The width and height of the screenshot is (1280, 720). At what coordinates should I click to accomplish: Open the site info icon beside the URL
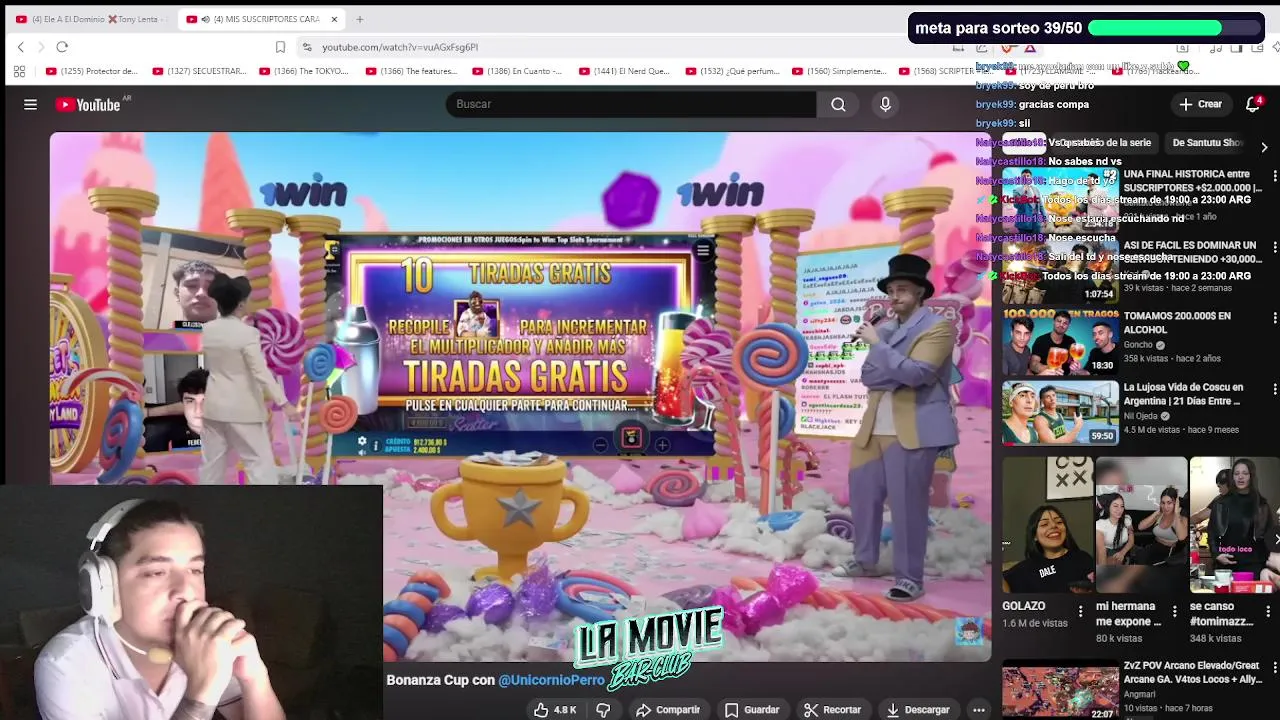(307, 47)
